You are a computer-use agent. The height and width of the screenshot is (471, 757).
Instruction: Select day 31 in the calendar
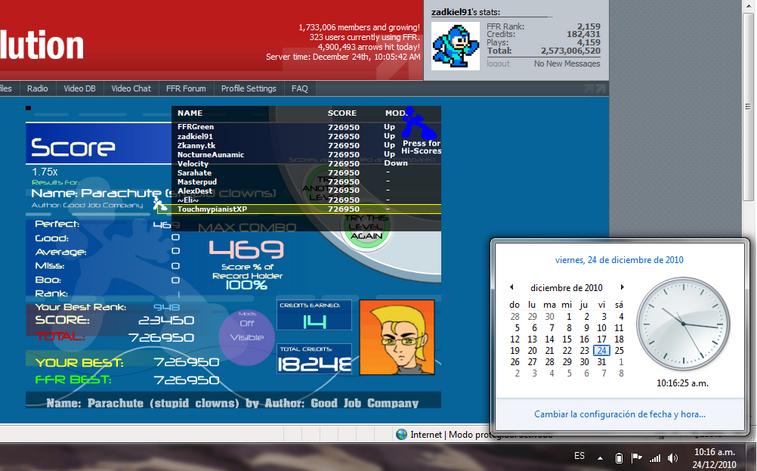602,362
